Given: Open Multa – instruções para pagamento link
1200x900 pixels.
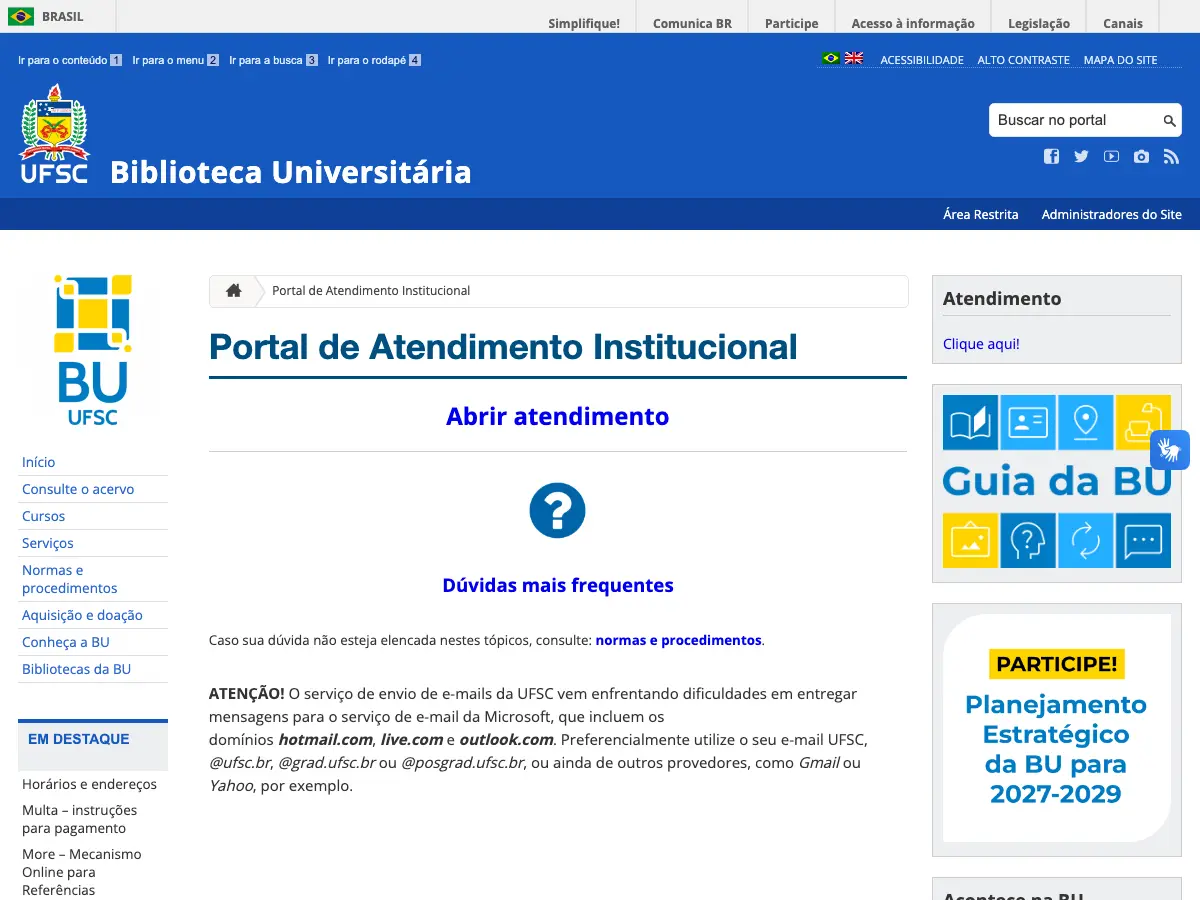Looking at the screenshot, I should click(80, 819).
